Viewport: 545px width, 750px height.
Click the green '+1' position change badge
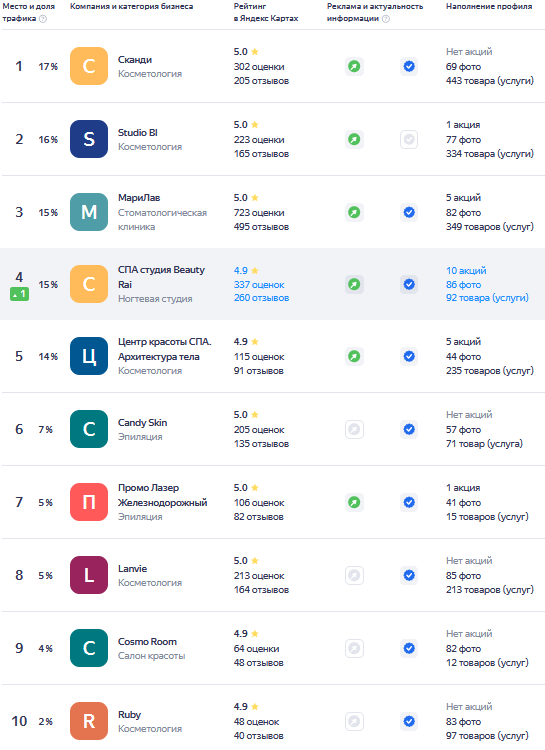[x=19, y=294]
